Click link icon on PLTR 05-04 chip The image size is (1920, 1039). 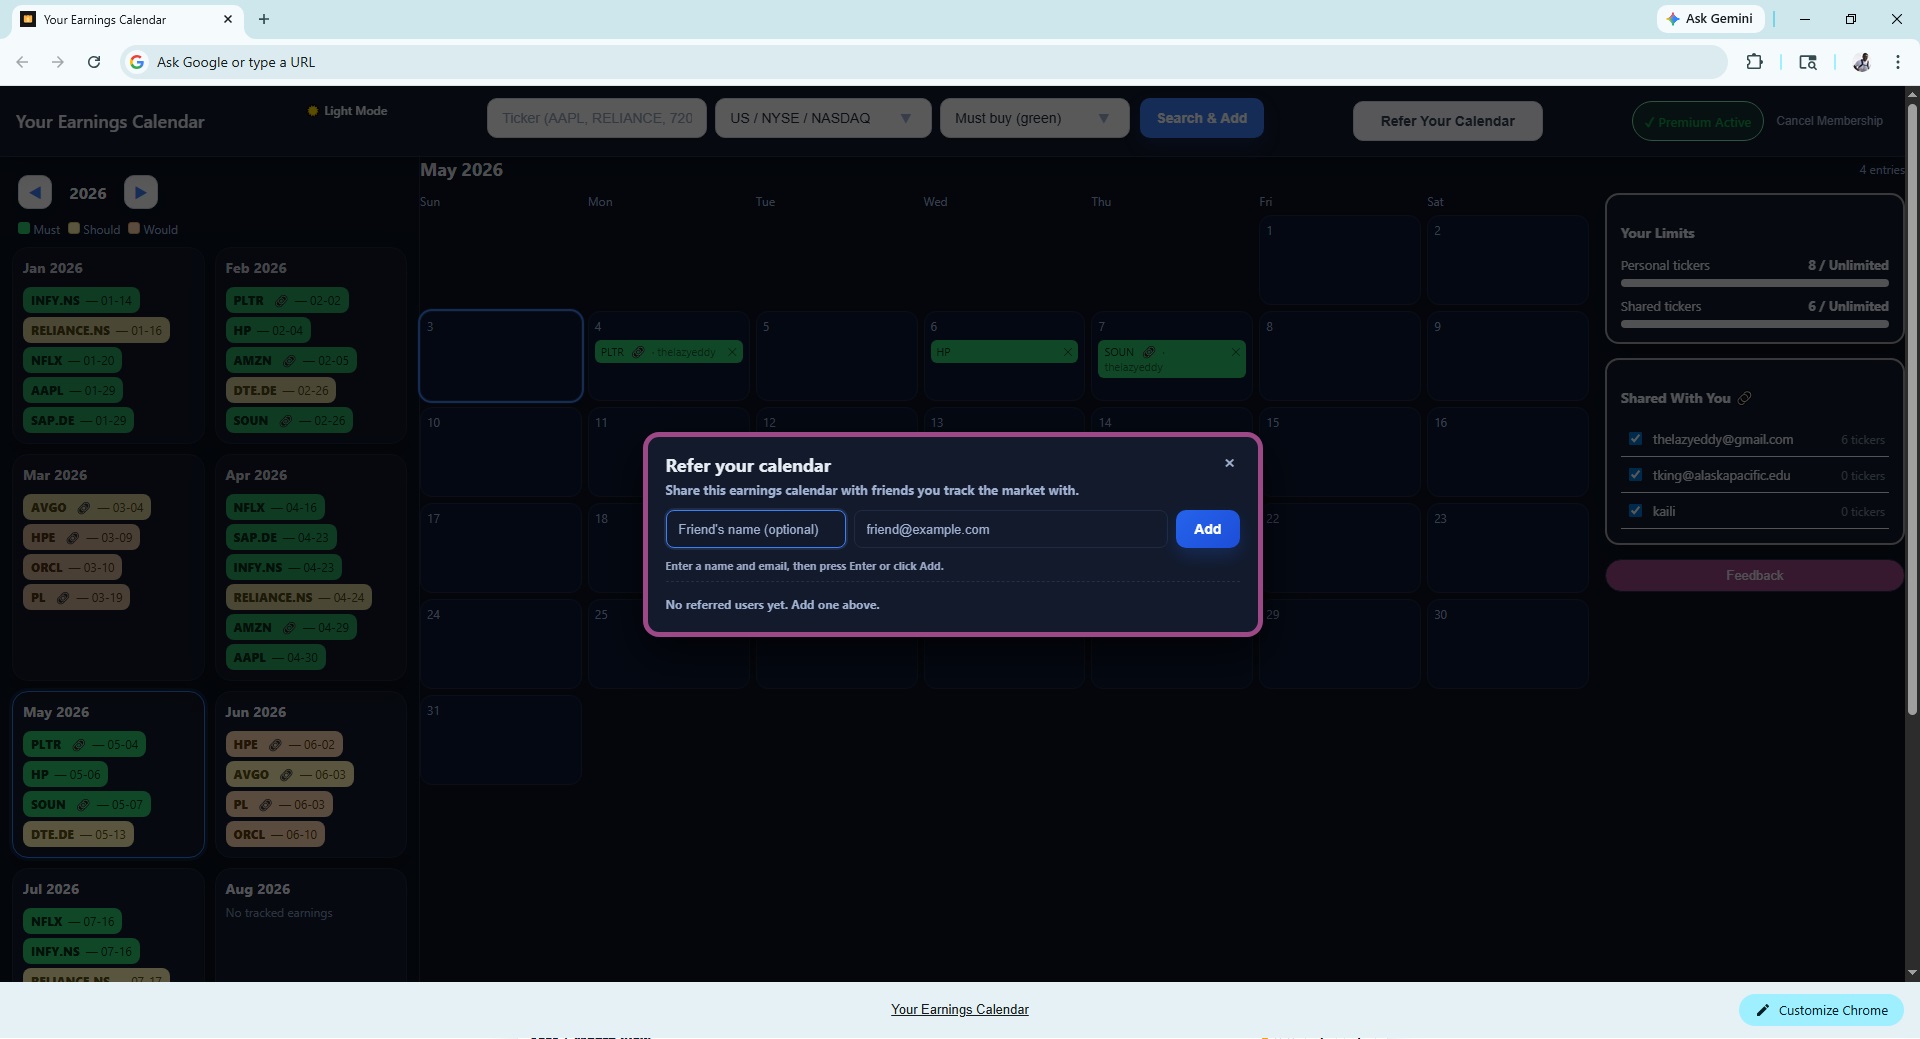(x=78, y=744)
